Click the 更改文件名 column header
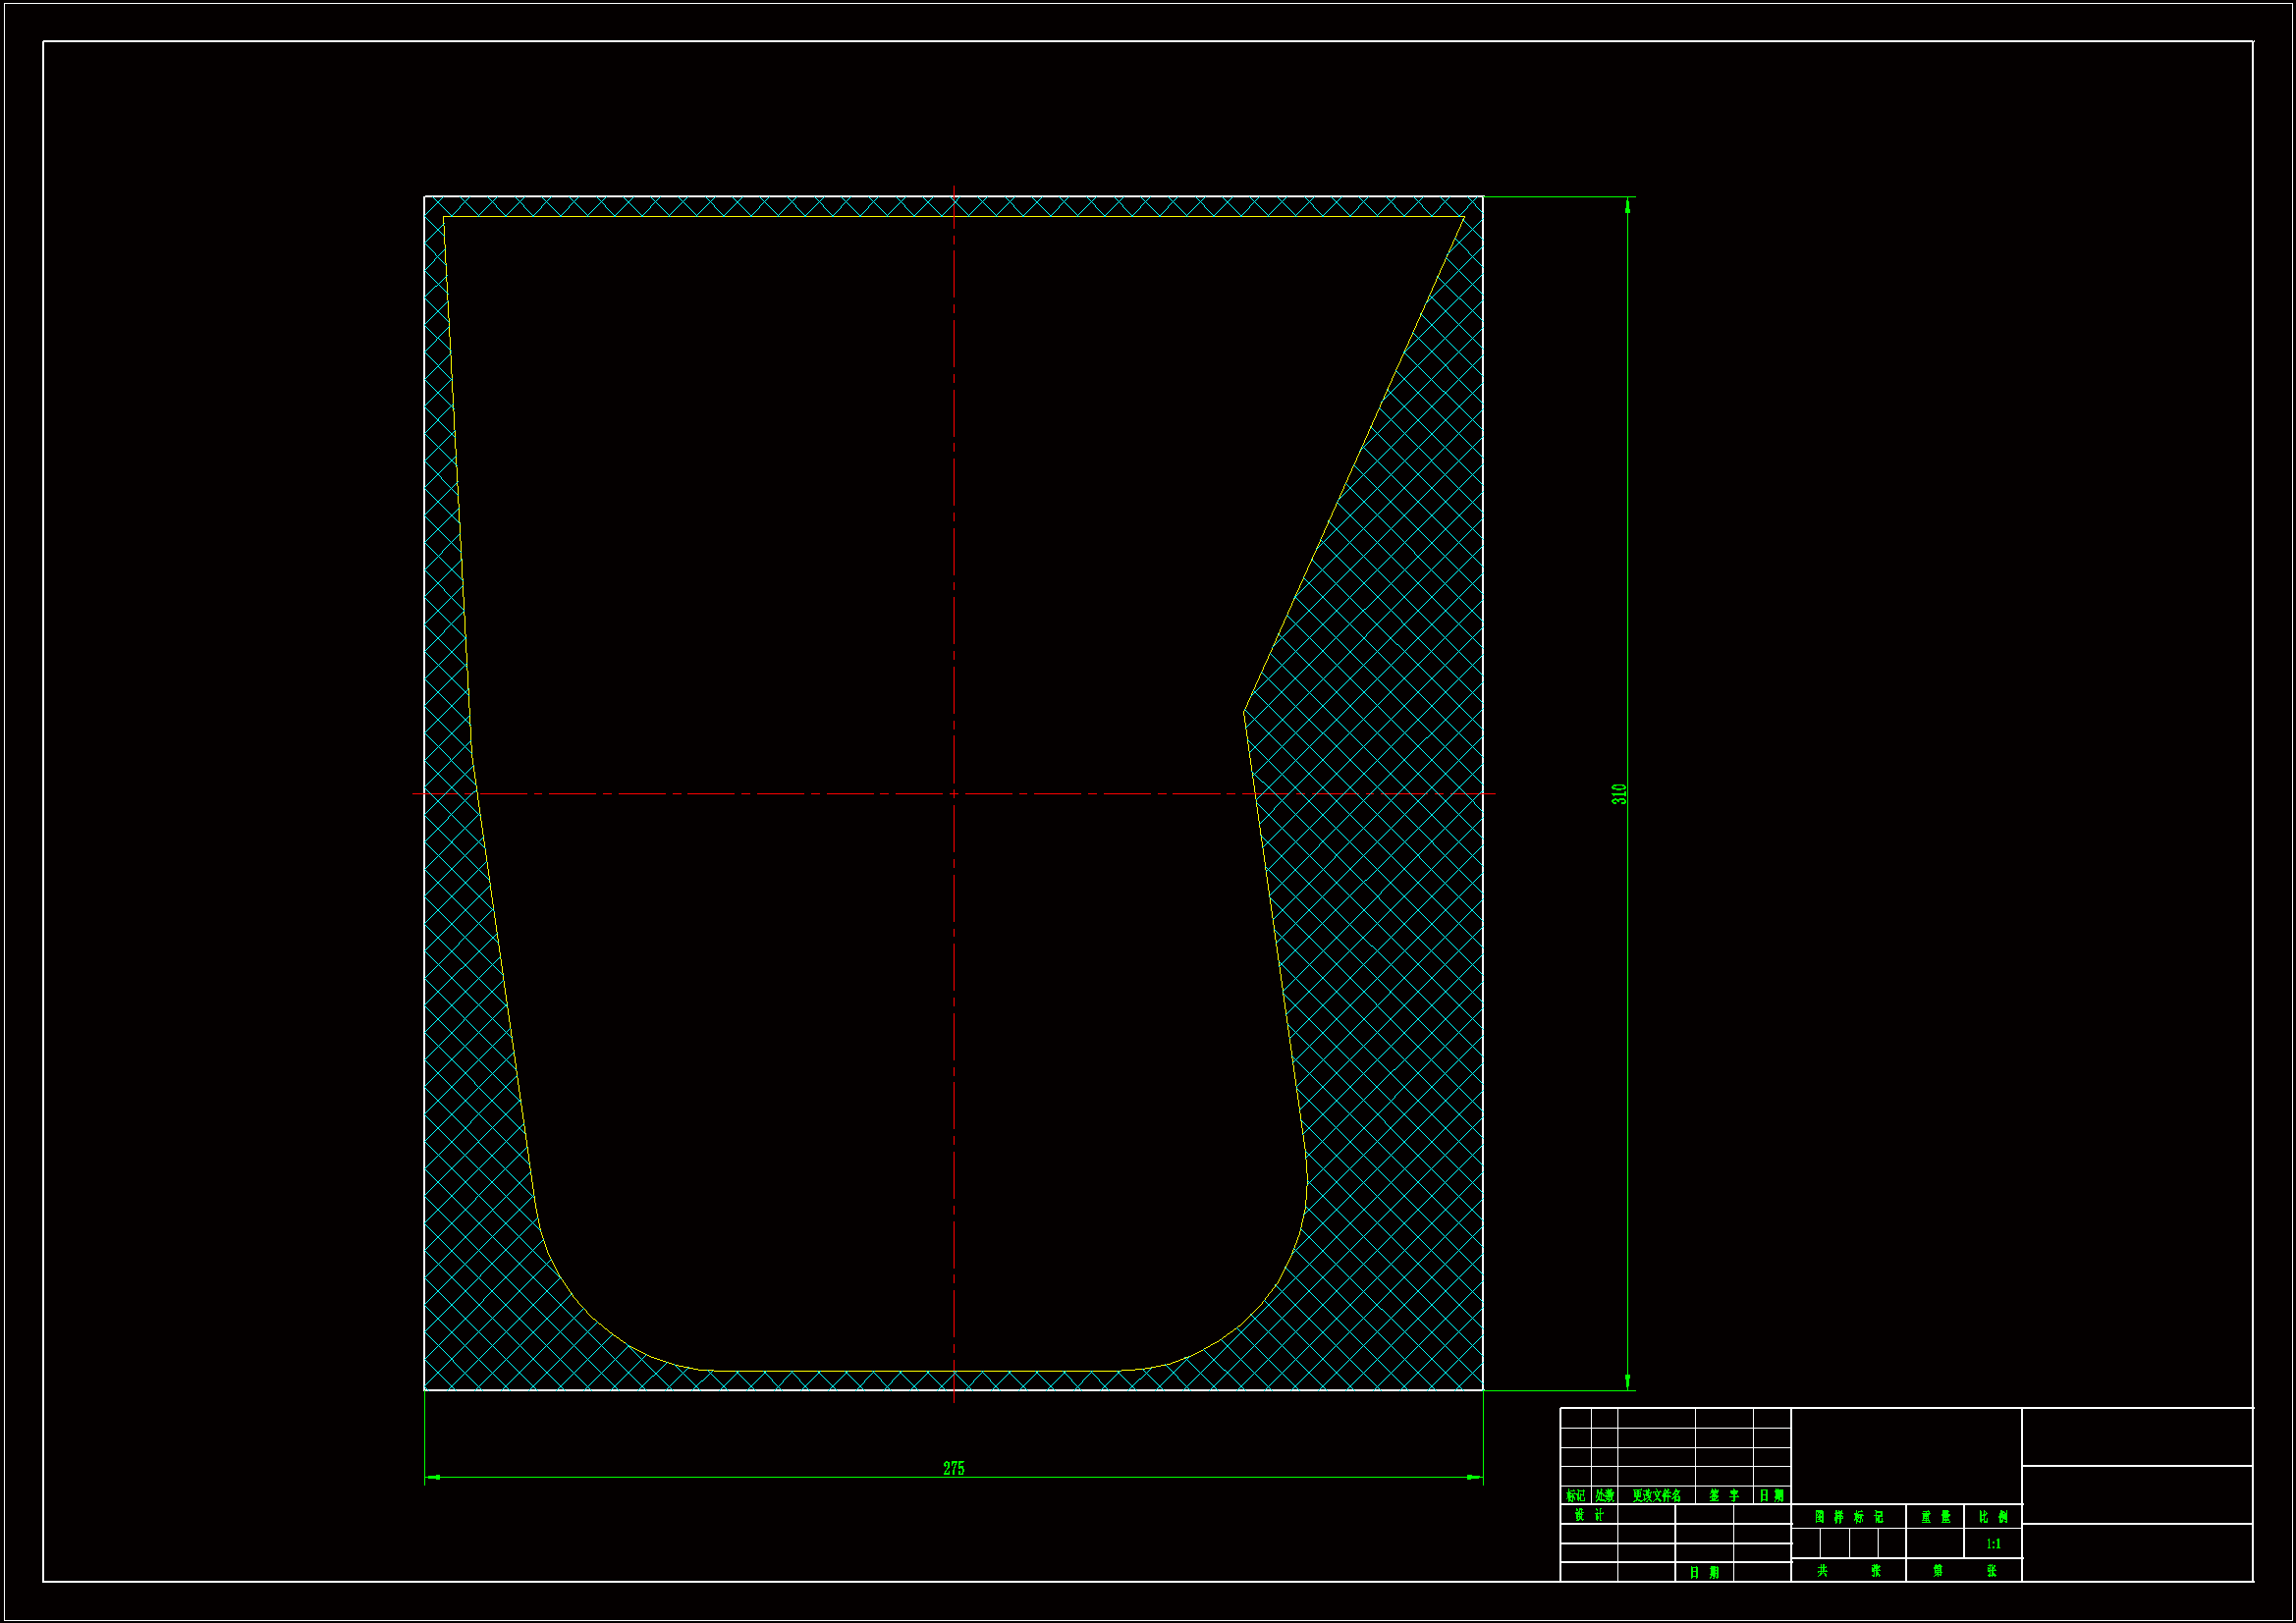 1656,1496
